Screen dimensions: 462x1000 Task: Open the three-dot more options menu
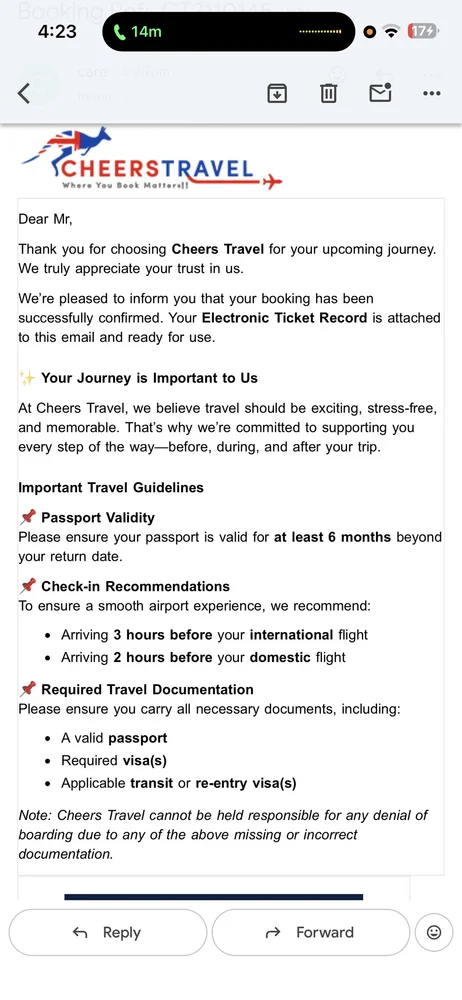coord(432,94)
